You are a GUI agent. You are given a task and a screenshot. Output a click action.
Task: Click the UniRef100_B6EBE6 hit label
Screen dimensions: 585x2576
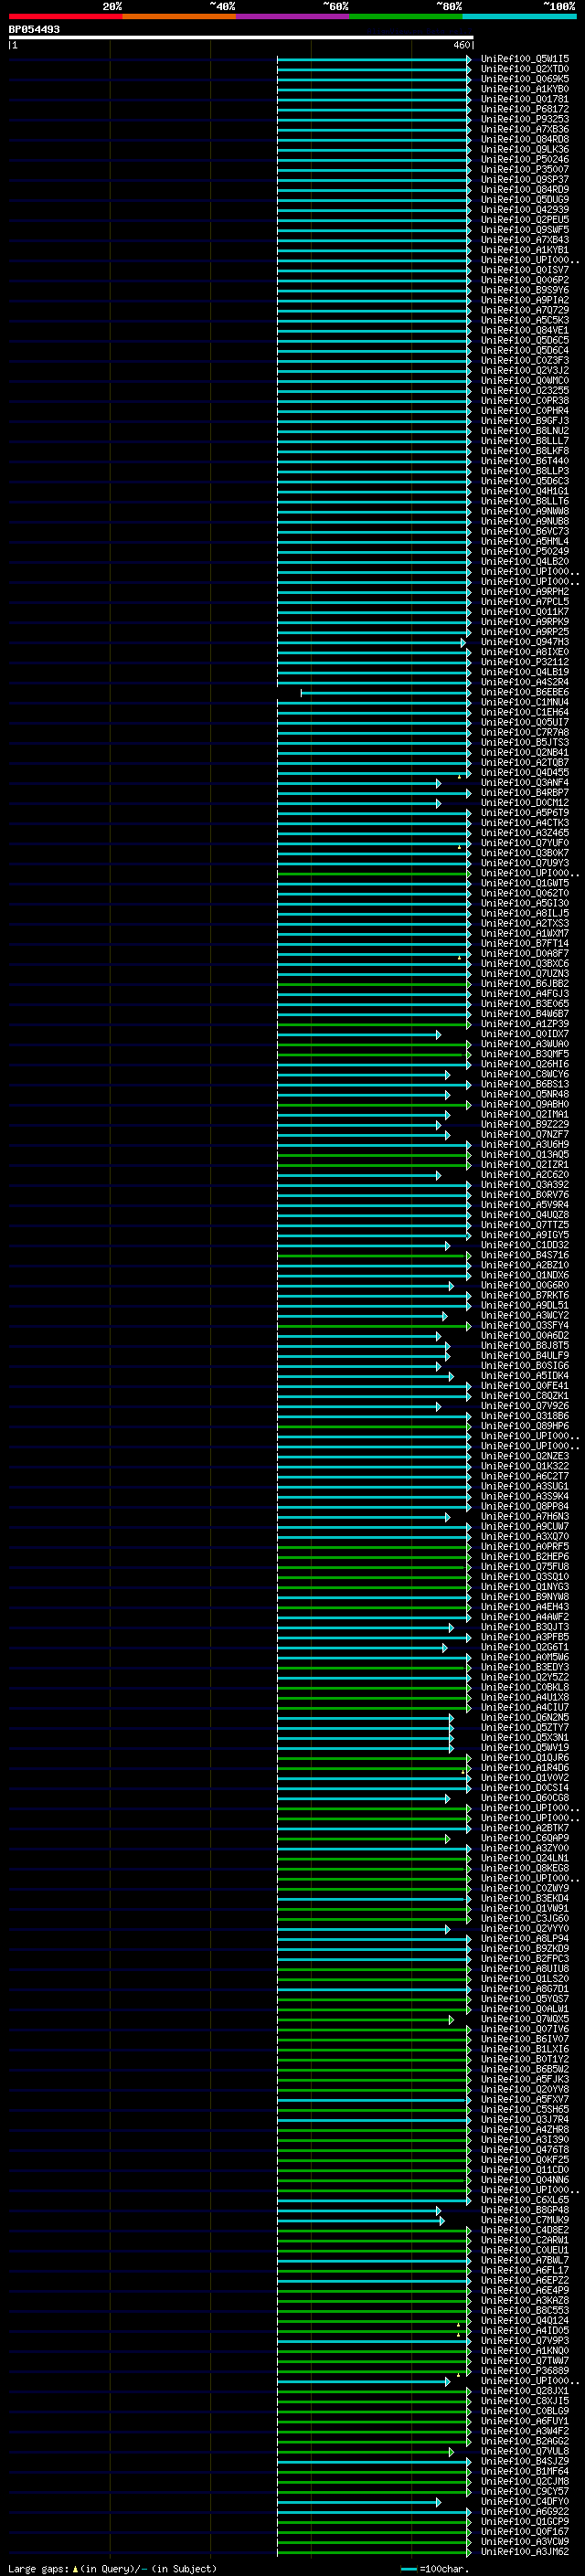[x=525, y=692]
